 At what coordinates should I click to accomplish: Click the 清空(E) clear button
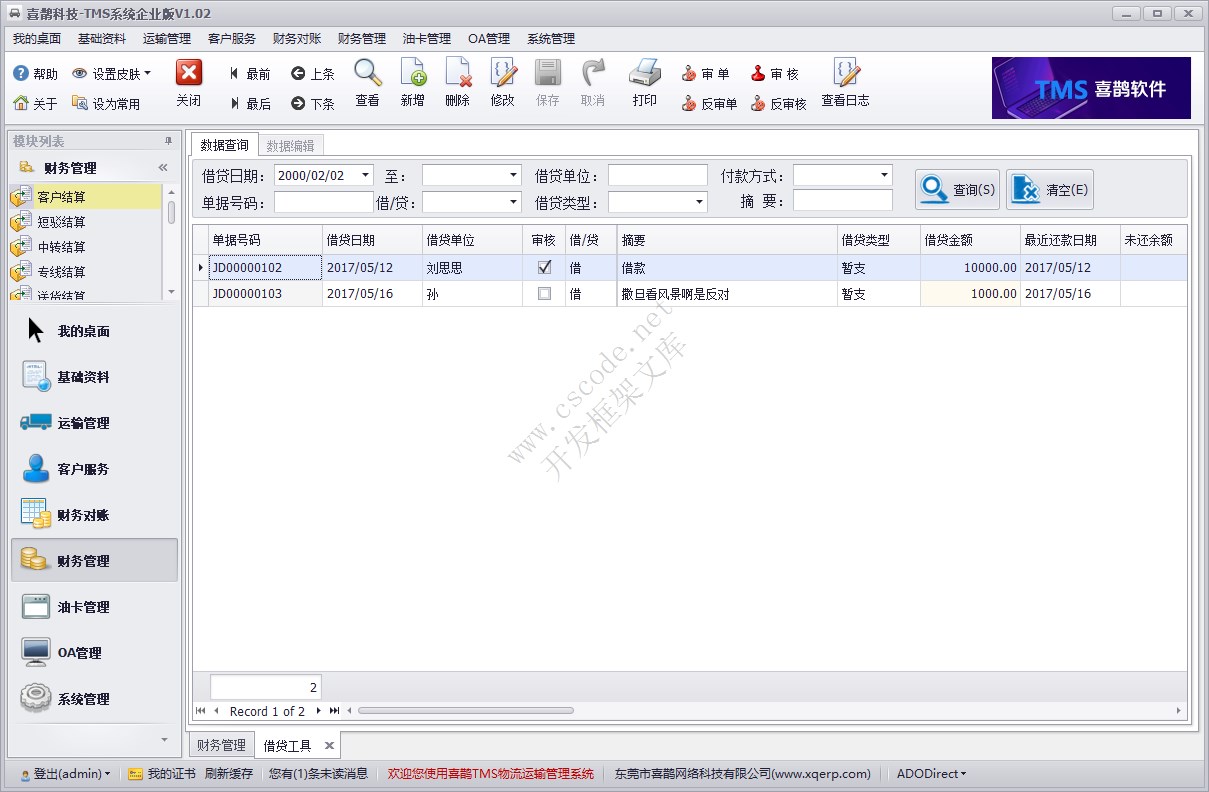[x=1050, y=189]
